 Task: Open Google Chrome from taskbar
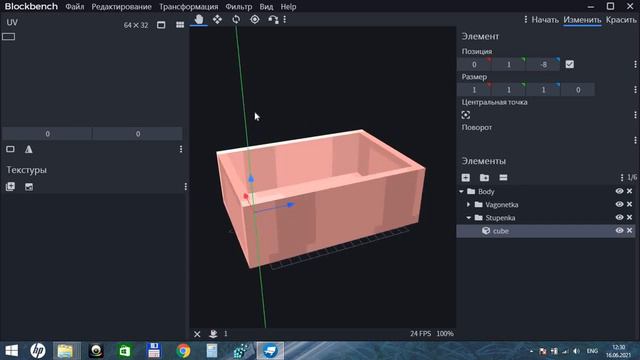(183, 351)
